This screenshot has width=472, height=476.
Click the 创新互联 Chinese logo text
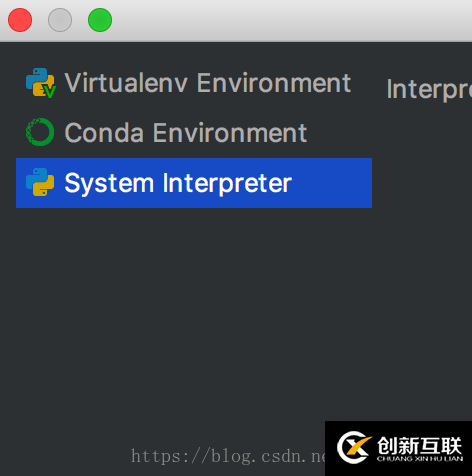click(x=419, y=446)
